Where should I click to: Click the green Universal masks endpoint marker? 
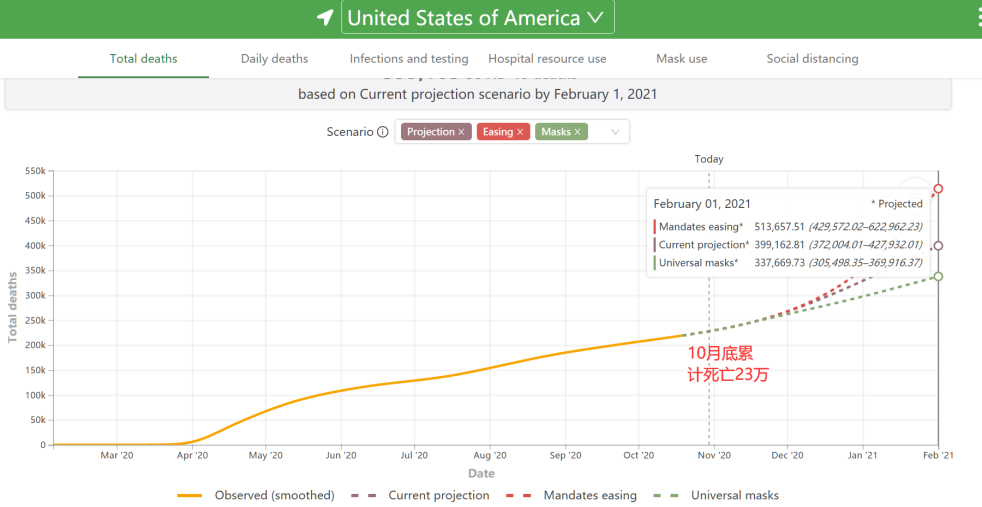coord(938,276)
